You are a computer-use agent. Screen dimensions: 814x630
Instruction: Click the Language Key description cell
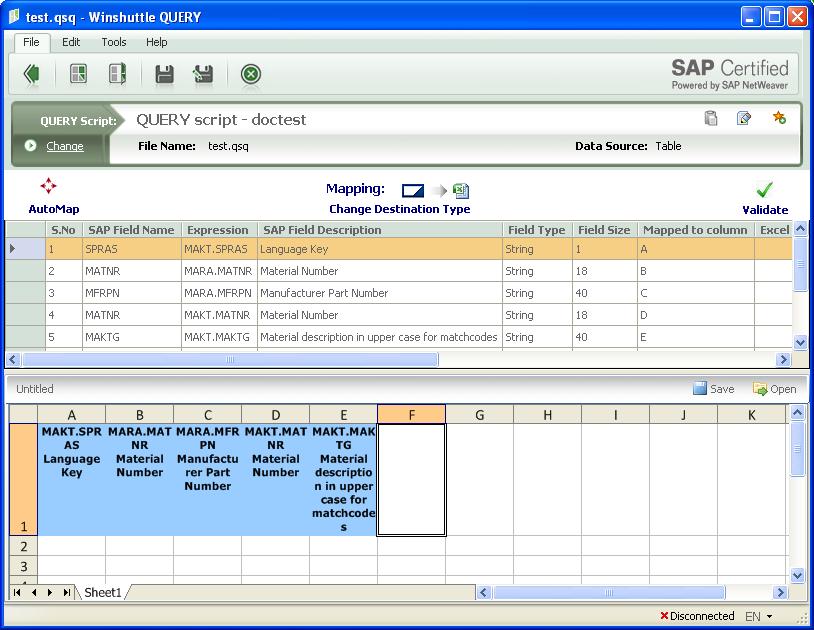pyautogui.click(x=379, y=249)
